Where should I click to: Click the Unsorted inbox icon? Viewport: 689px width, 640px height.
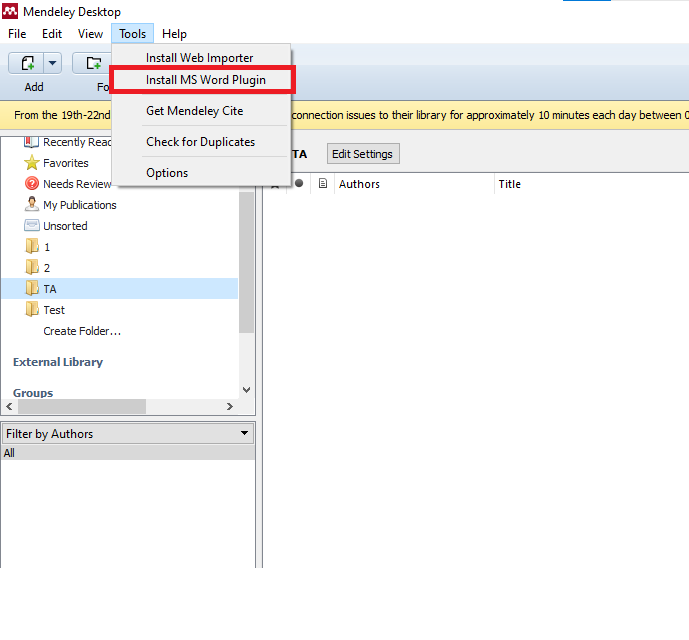coord(32,225)
